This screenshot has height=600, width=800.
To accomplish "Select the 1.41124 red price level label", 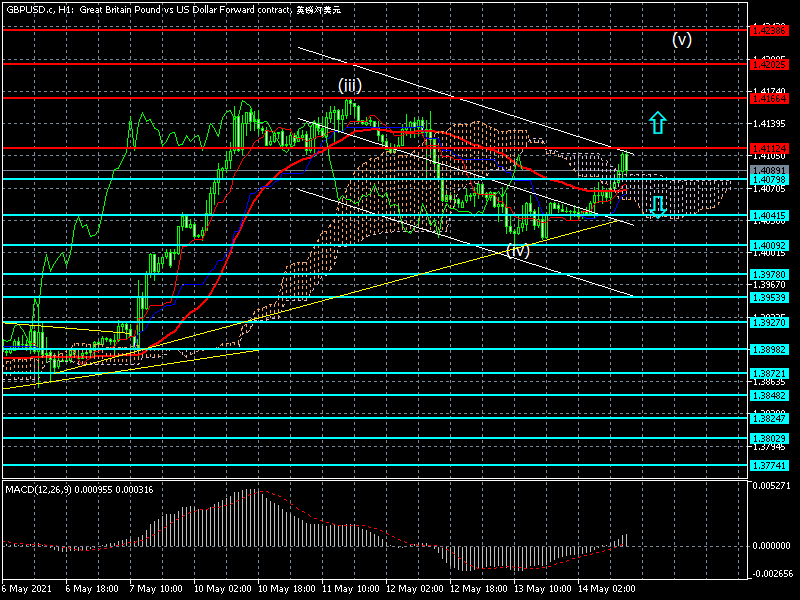I will [x=769, y=148].
